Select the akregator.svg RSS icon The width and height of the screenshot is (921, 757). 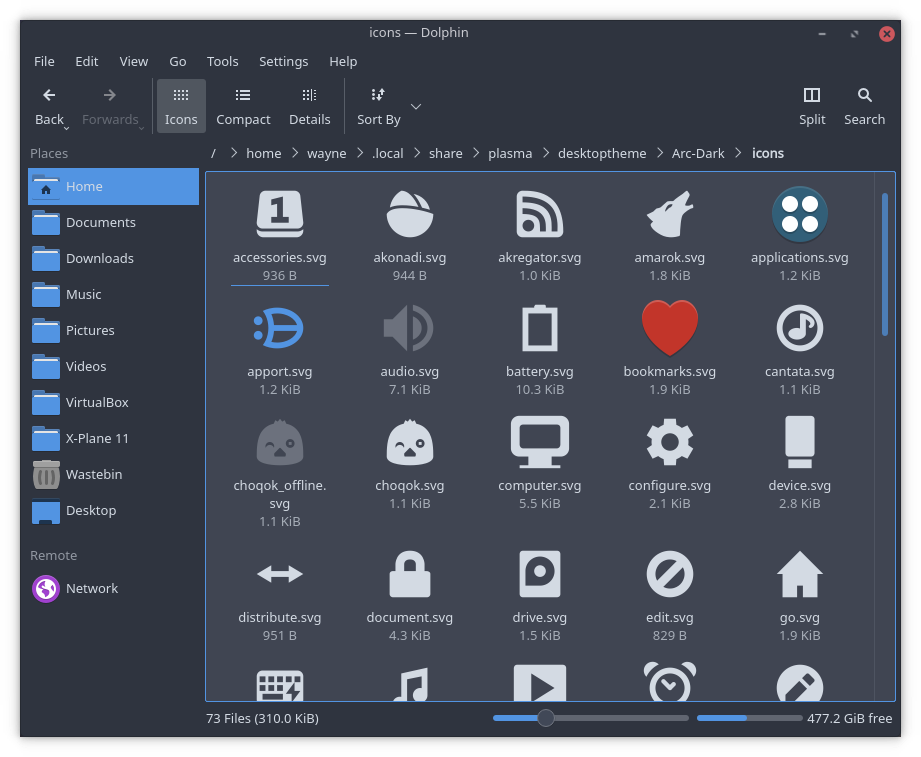(x=539, y=214)
